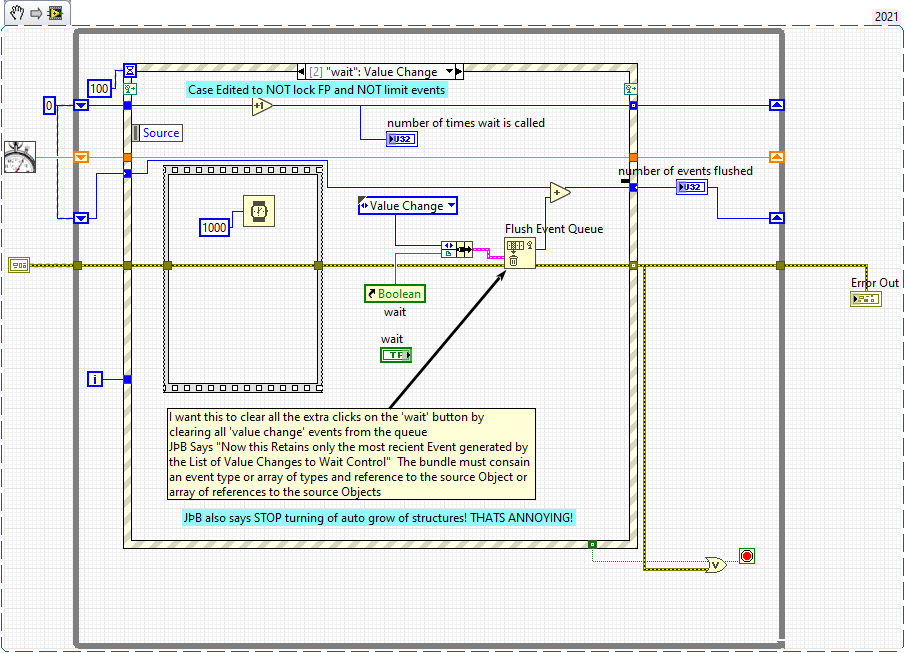Select the stopwatch tick count function
905x653 pixels.
point(20,157)
